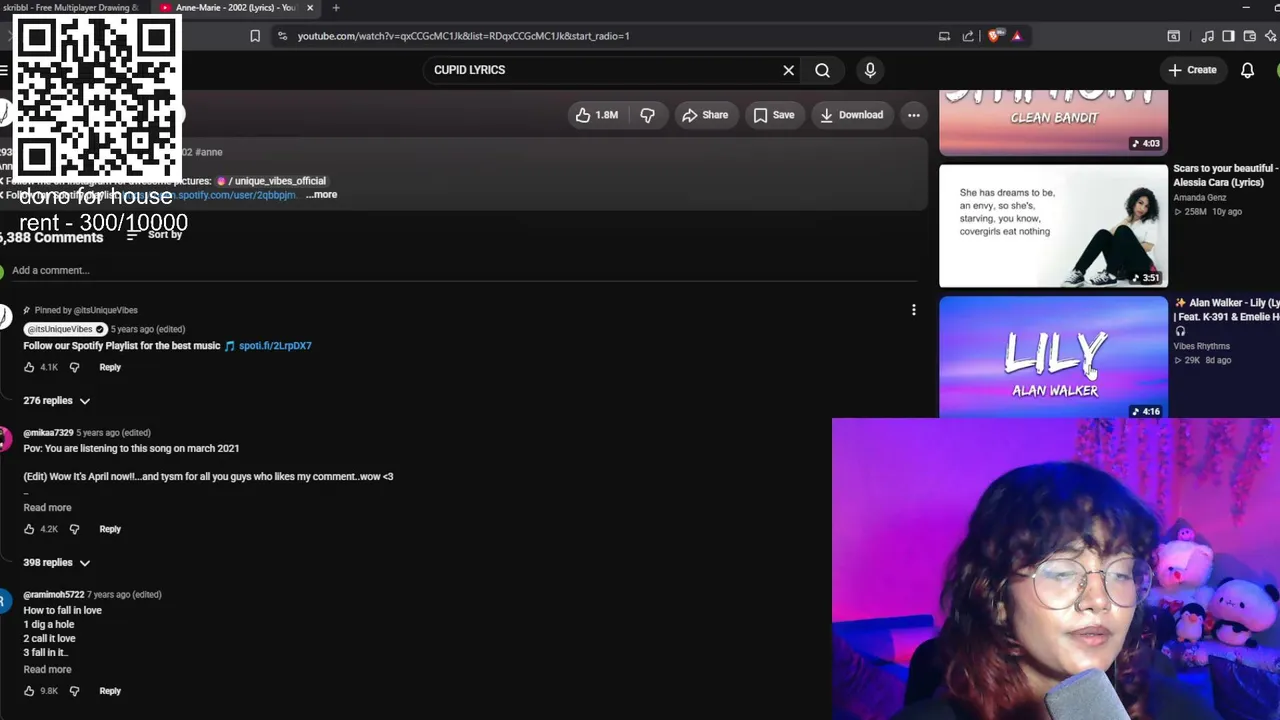Open the Scars to your beautiful video title
The width and height of the screenshot is (1280, 720).
(x=1227, y=176)
